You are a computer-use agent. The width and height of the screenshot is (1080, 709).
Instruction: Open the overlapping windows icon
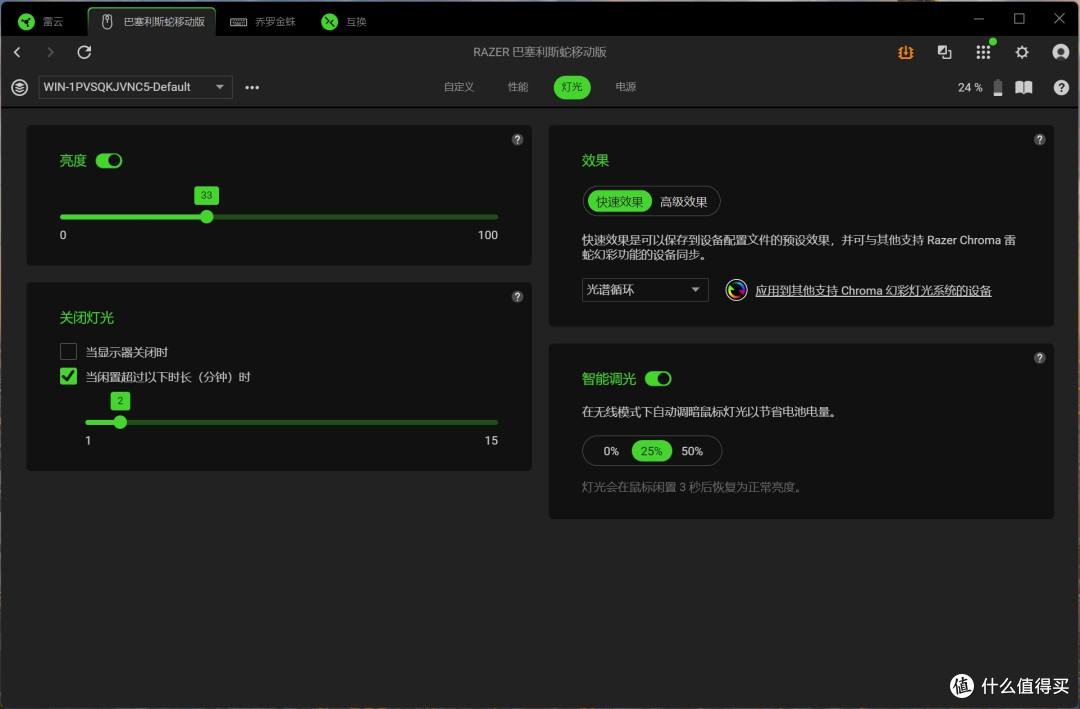(x=944, y=52)
